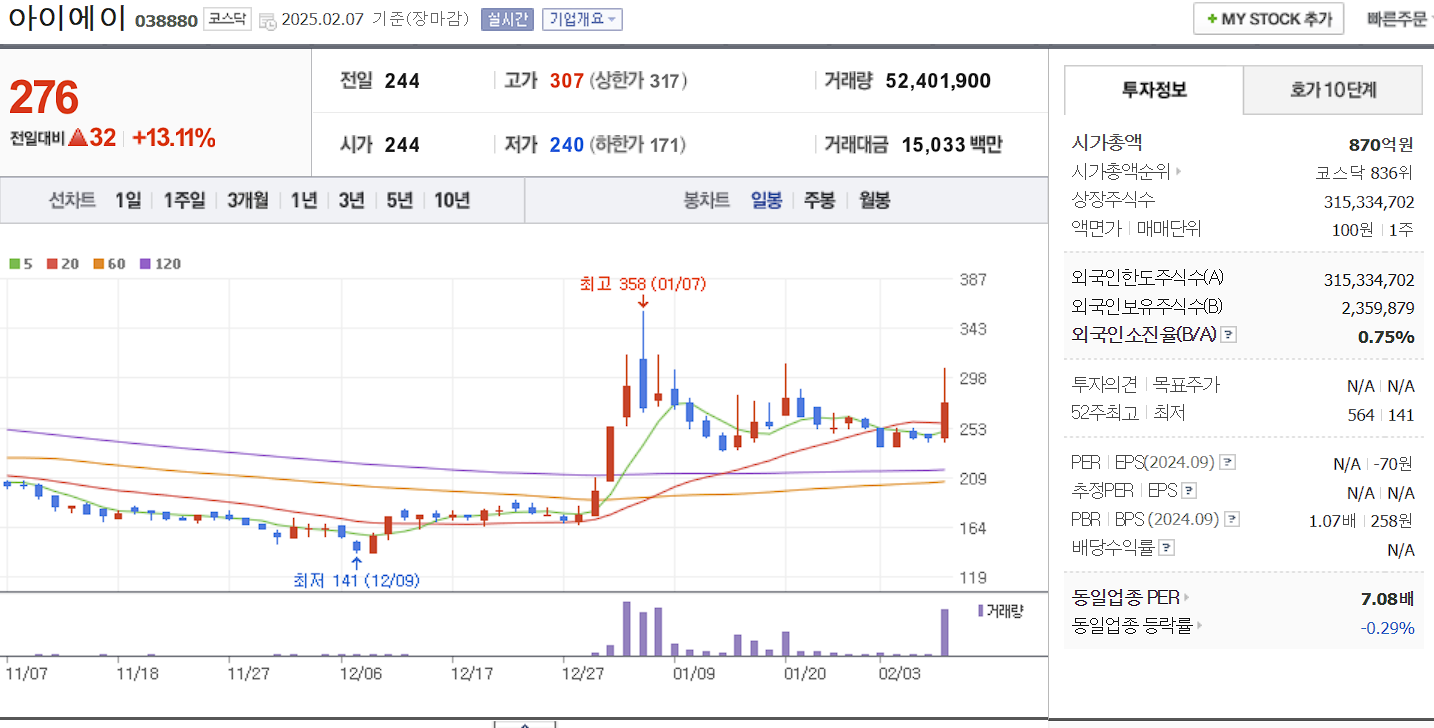This screenshot has height=728, width=1434.
Task: Switch to the 호가 10단계 tab
Action: pyautogui.click(x=1332, y=89)
